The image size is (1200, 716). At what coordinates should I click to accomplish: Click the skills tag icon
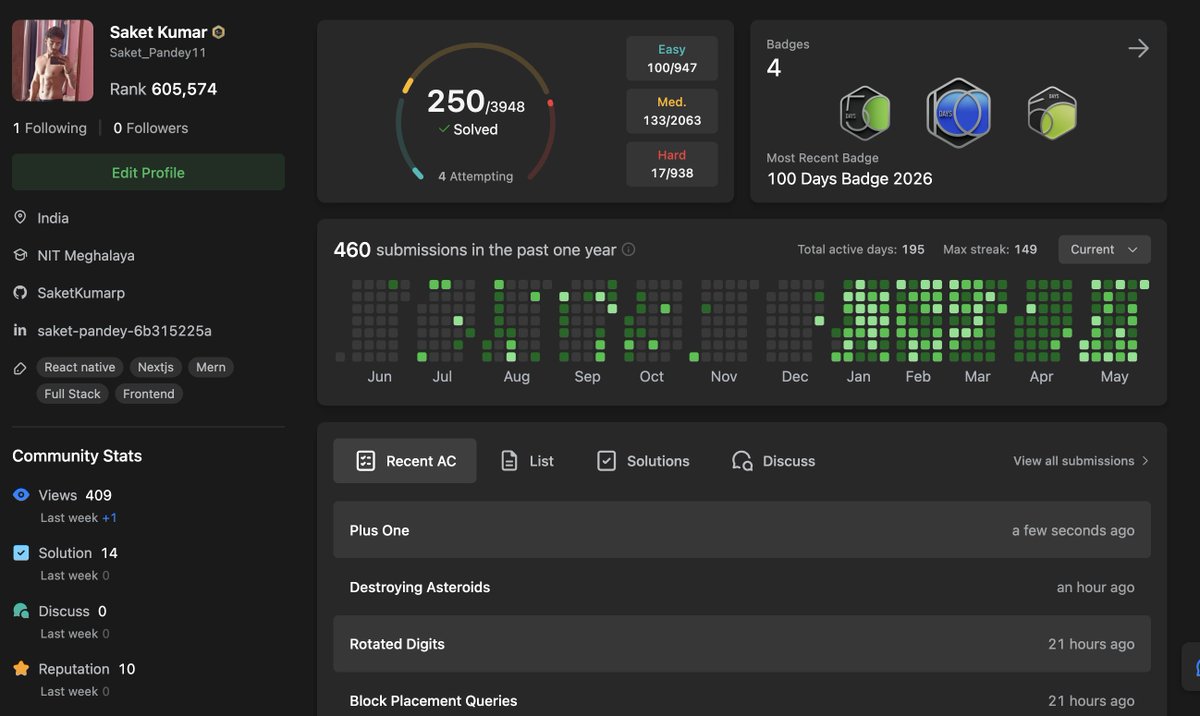[19, 368]
